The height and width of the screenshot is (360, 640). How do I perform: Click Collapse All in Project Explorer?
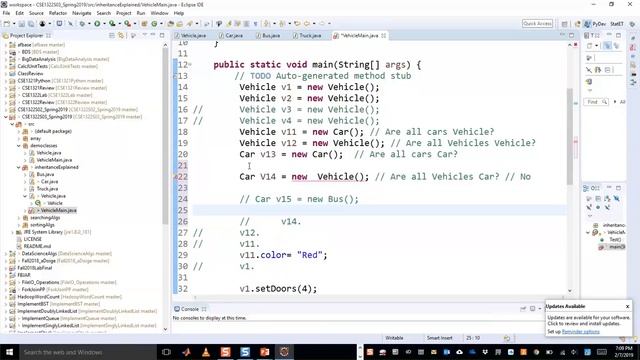tap(112, 36)
